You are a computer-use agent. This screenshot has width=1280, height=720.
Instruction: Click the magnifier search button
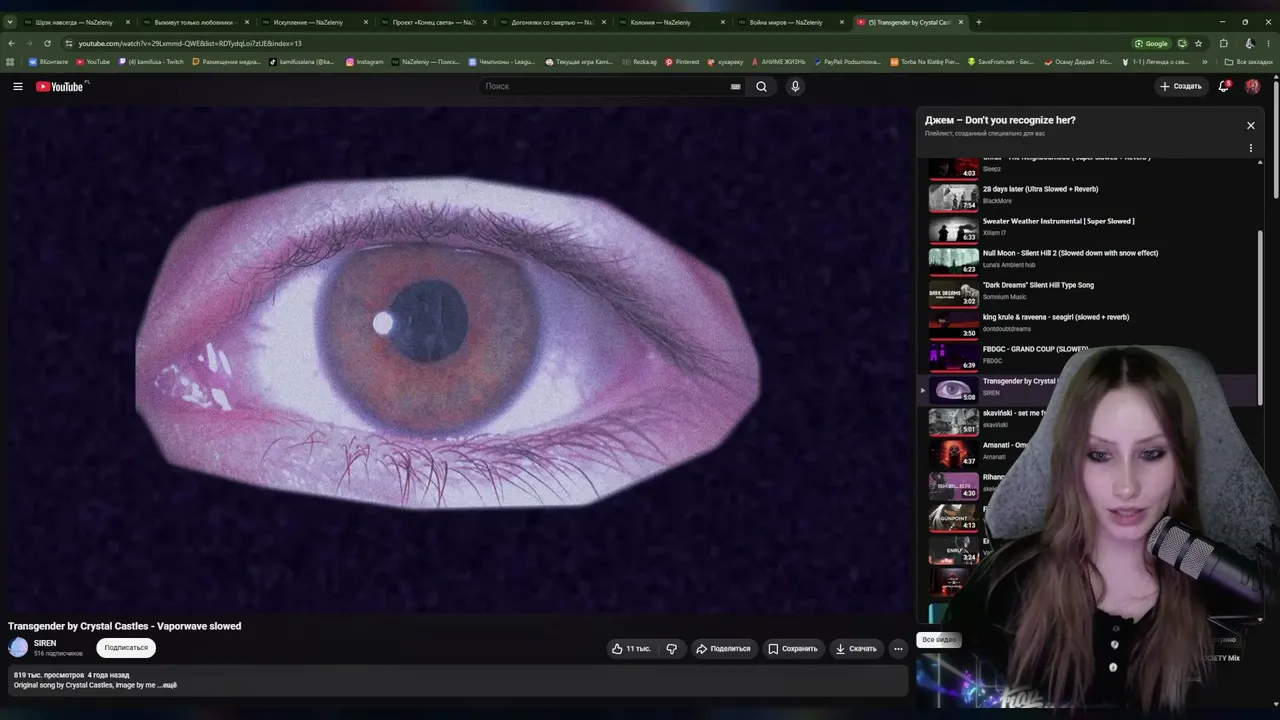(761, 87)
